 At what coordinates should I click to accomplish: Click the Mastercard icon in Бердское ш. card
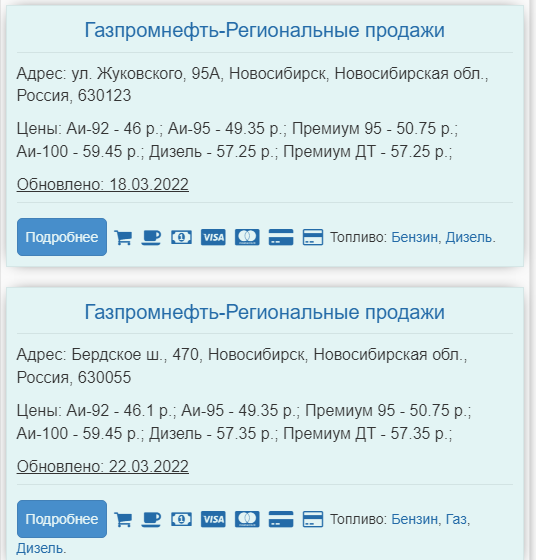click(247, 519)
